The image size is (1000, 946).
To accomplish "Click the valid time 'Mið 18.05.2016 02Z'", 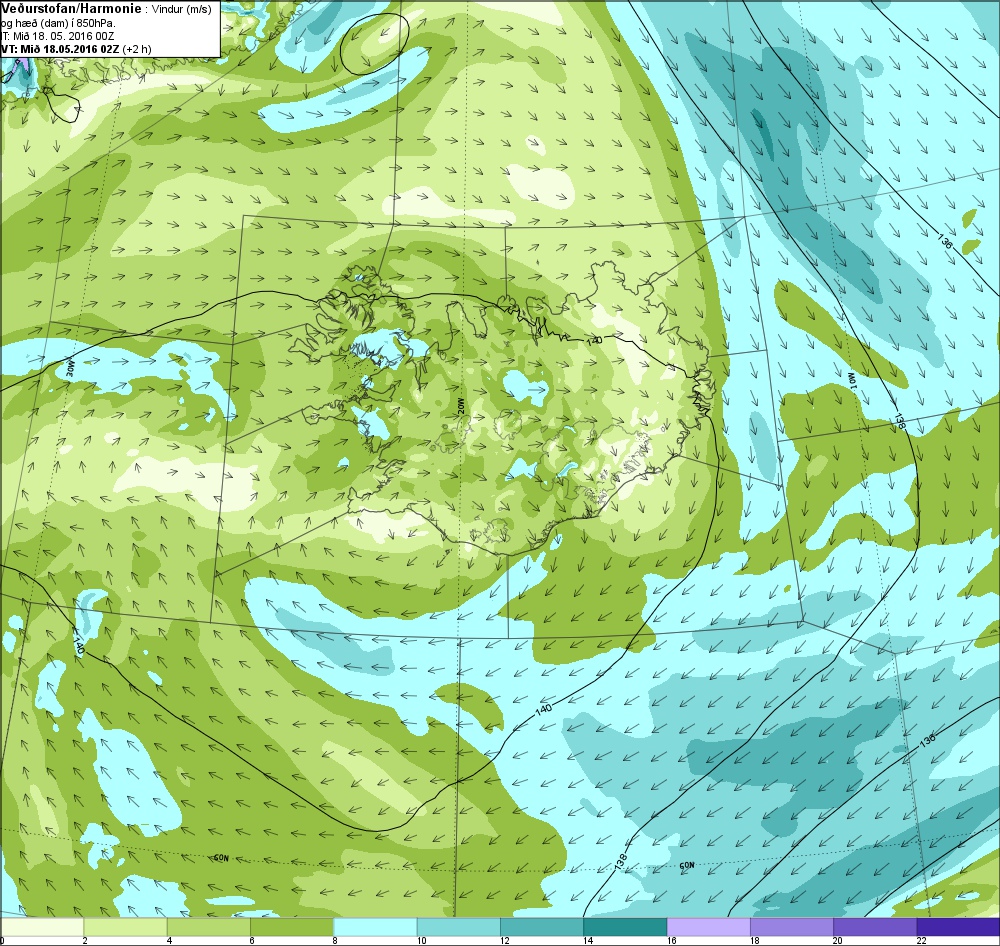I will click(x=69, y=49).
